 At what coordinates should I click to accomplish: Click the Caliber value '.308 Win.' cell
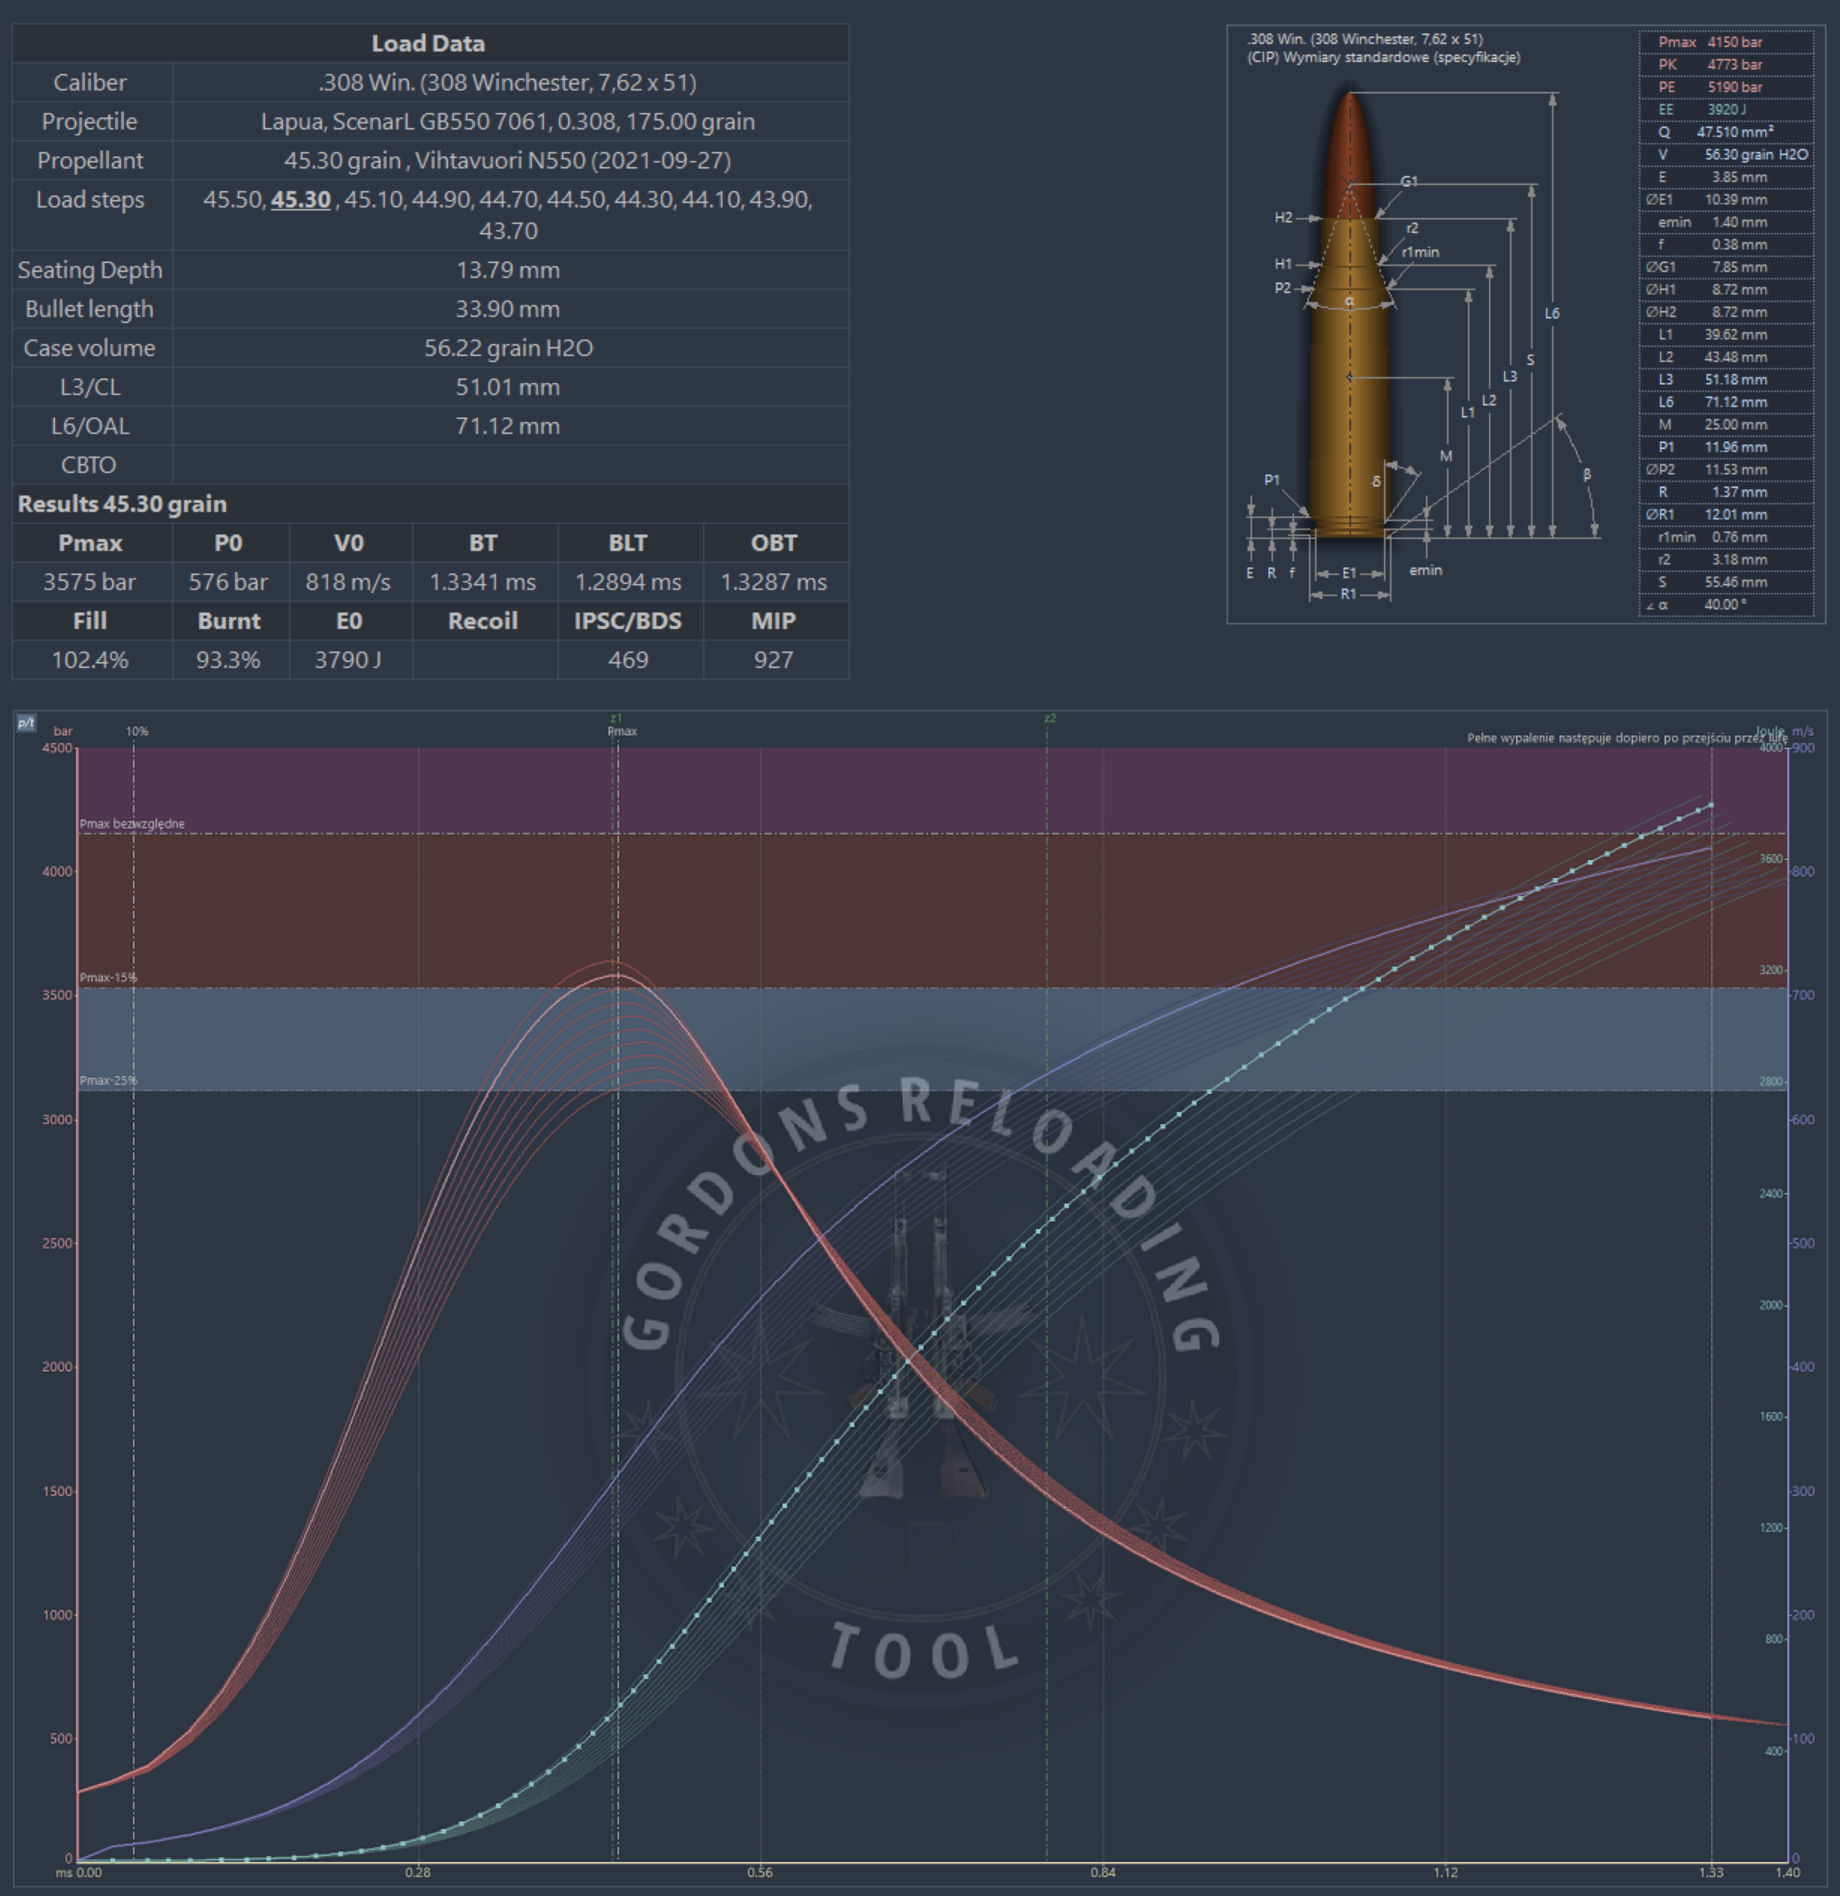pyautogui.click(x=509, y=82)
